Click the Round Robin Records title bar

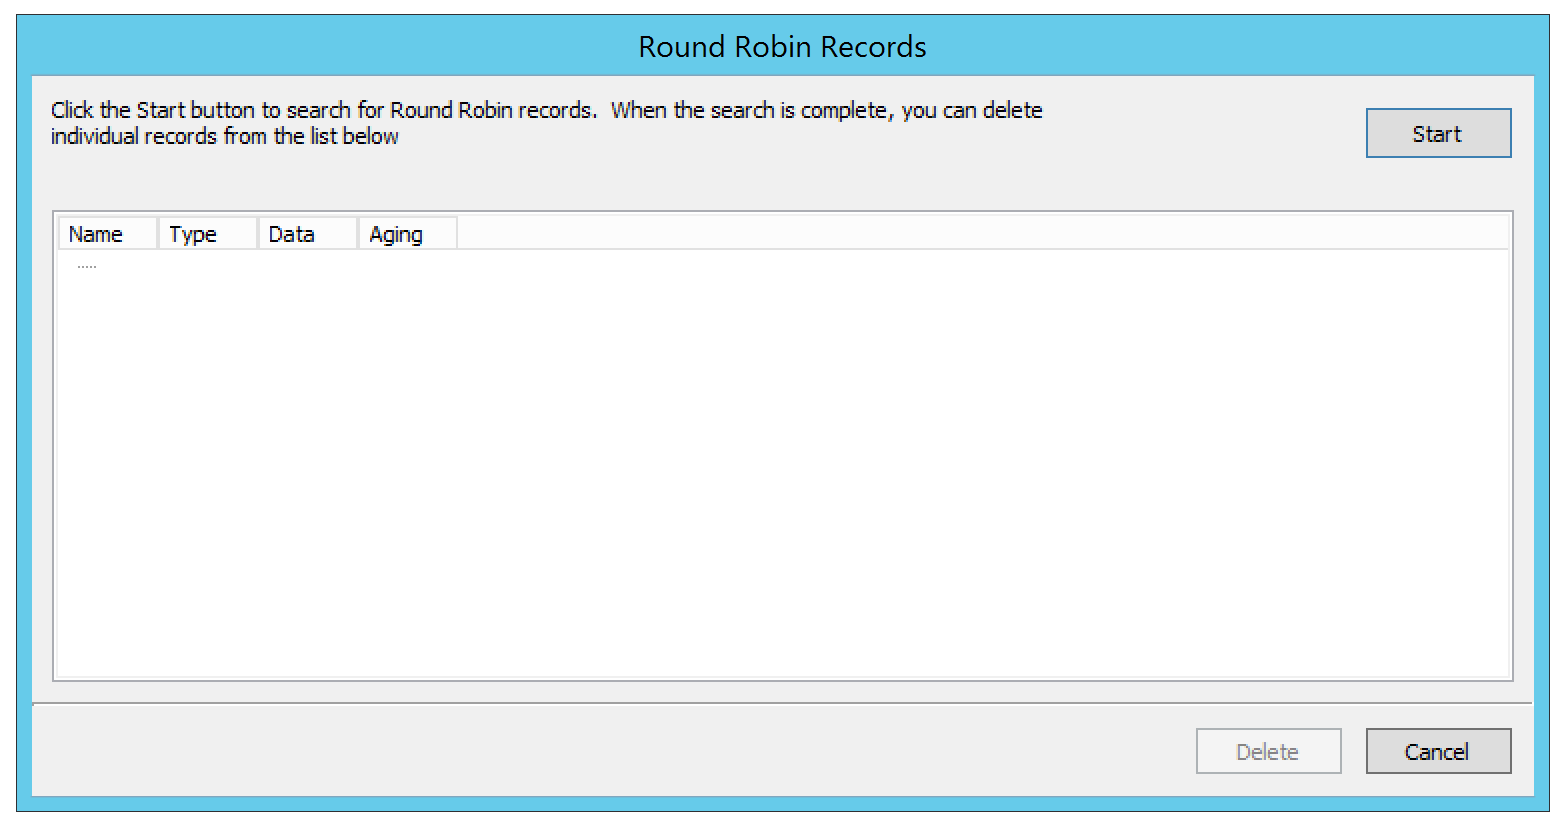782,47
